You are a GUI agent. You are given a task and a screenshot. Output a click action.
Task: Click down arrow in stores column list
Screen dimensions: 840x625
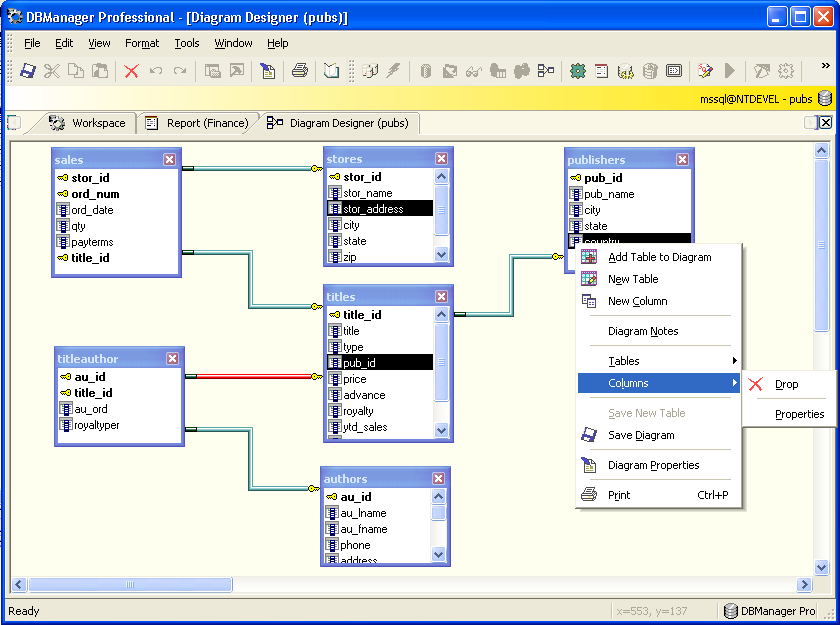click(441, 255)
